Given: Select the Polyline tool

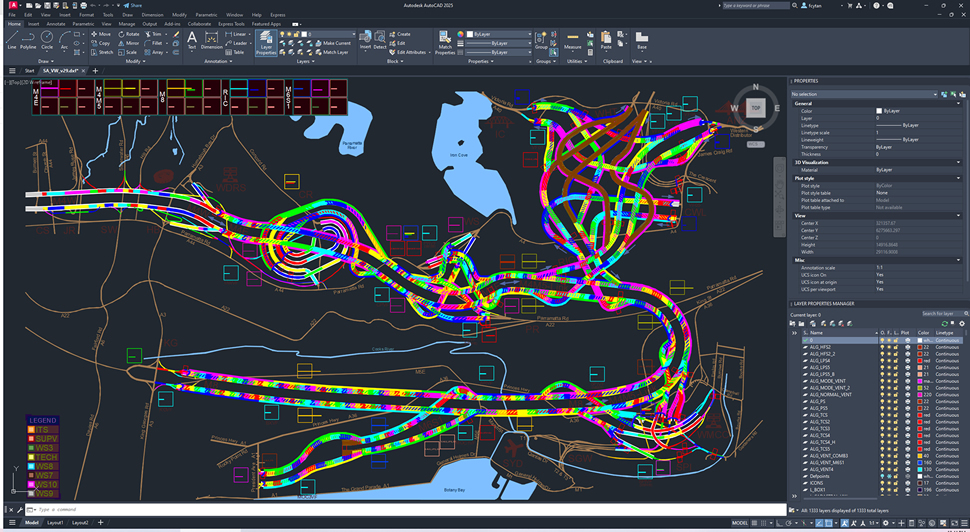Looking at the screenshot, I should click(x=28, y=39).
